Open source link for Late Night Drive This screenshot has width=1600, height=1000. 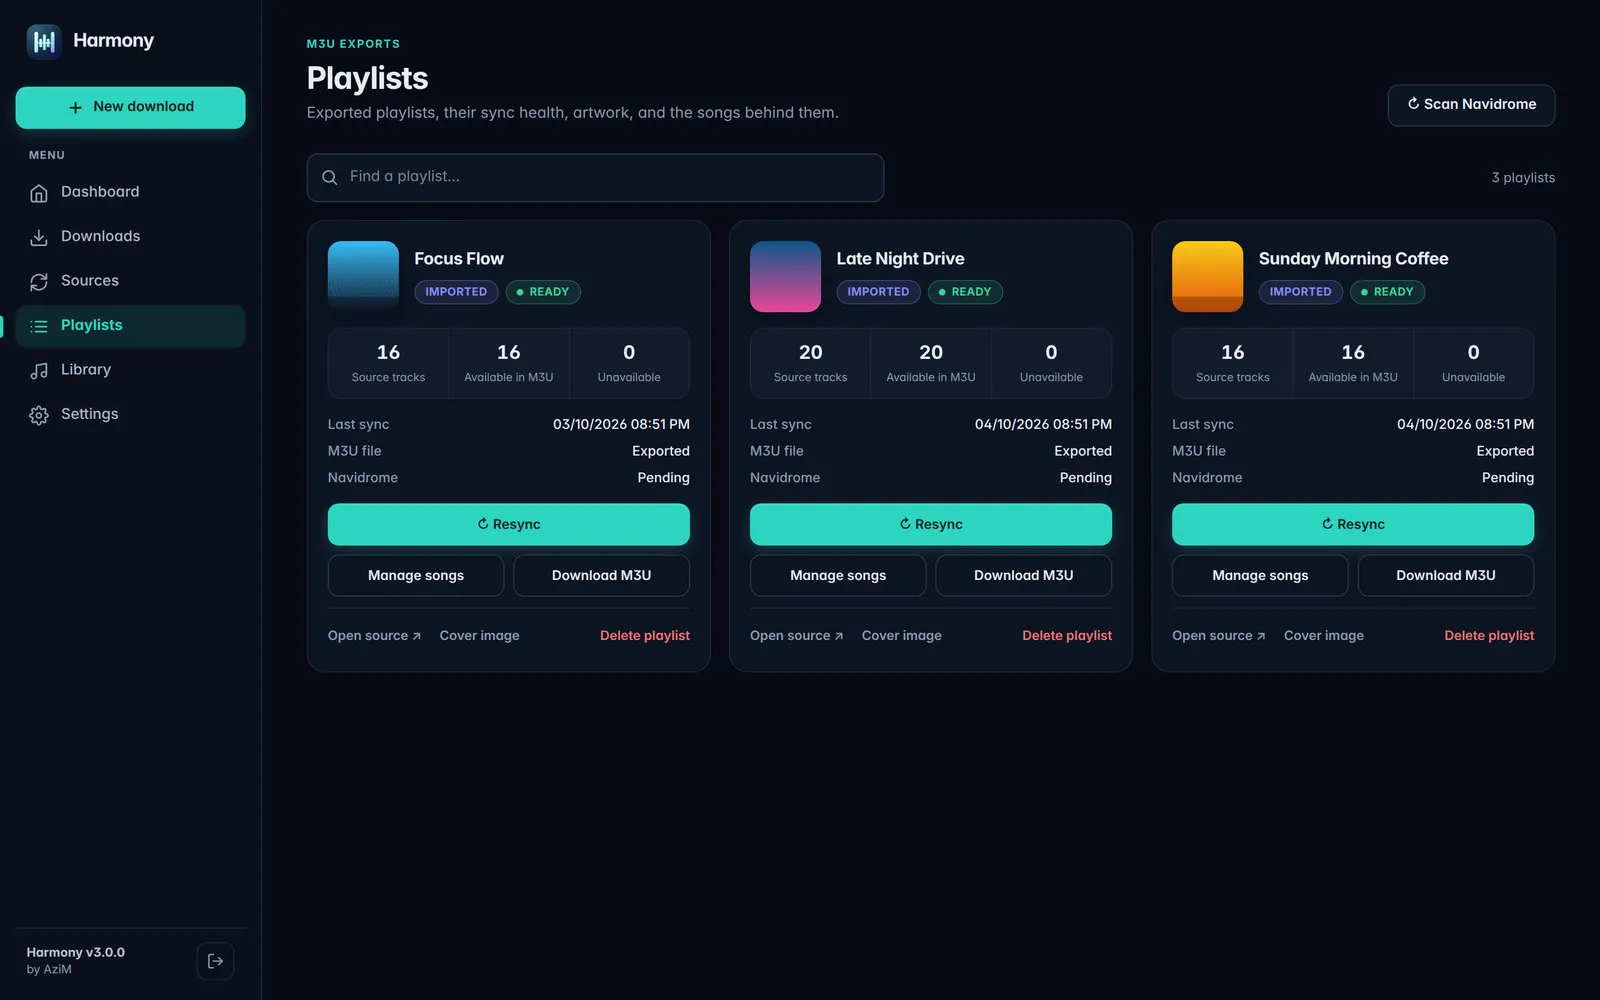pos(796,636)
